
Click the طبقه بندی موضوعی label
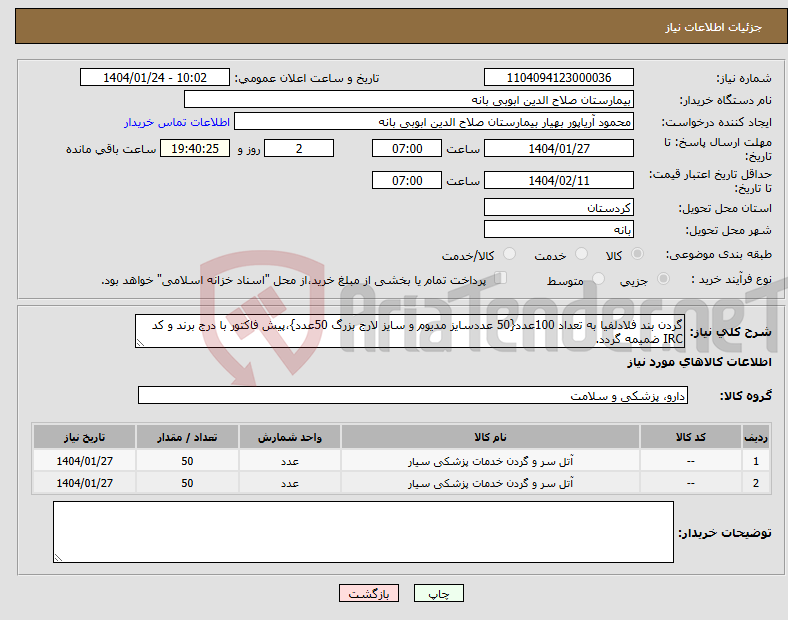click(x=719, y=255)
